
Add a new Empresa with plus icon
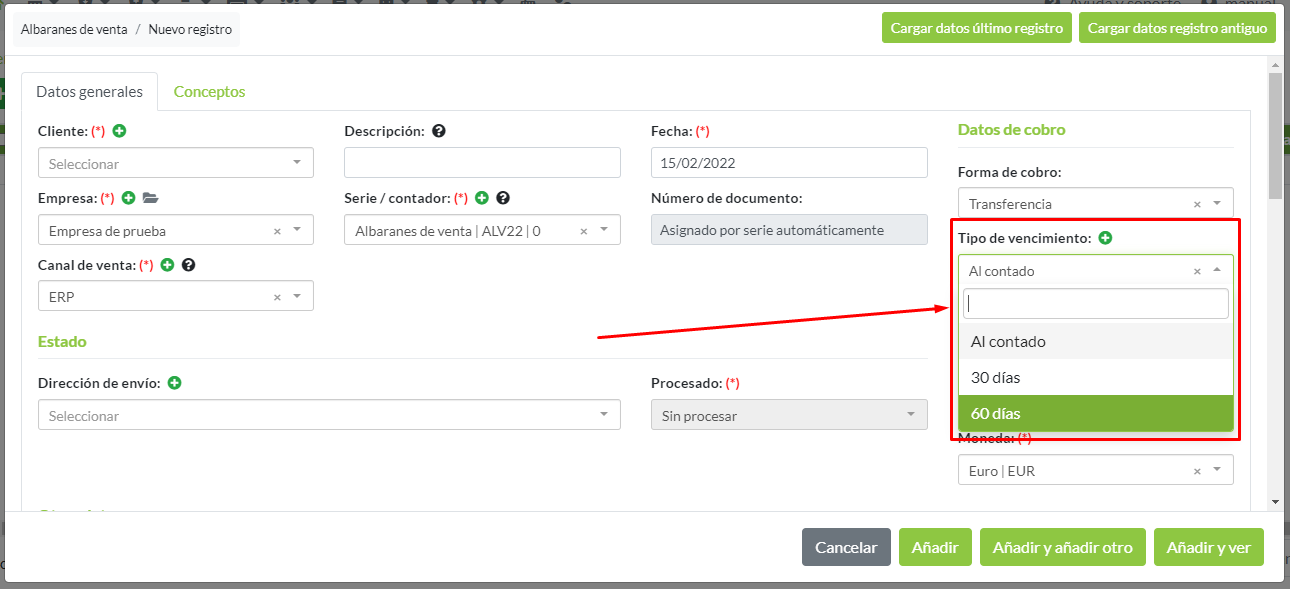tap(128, 198)
